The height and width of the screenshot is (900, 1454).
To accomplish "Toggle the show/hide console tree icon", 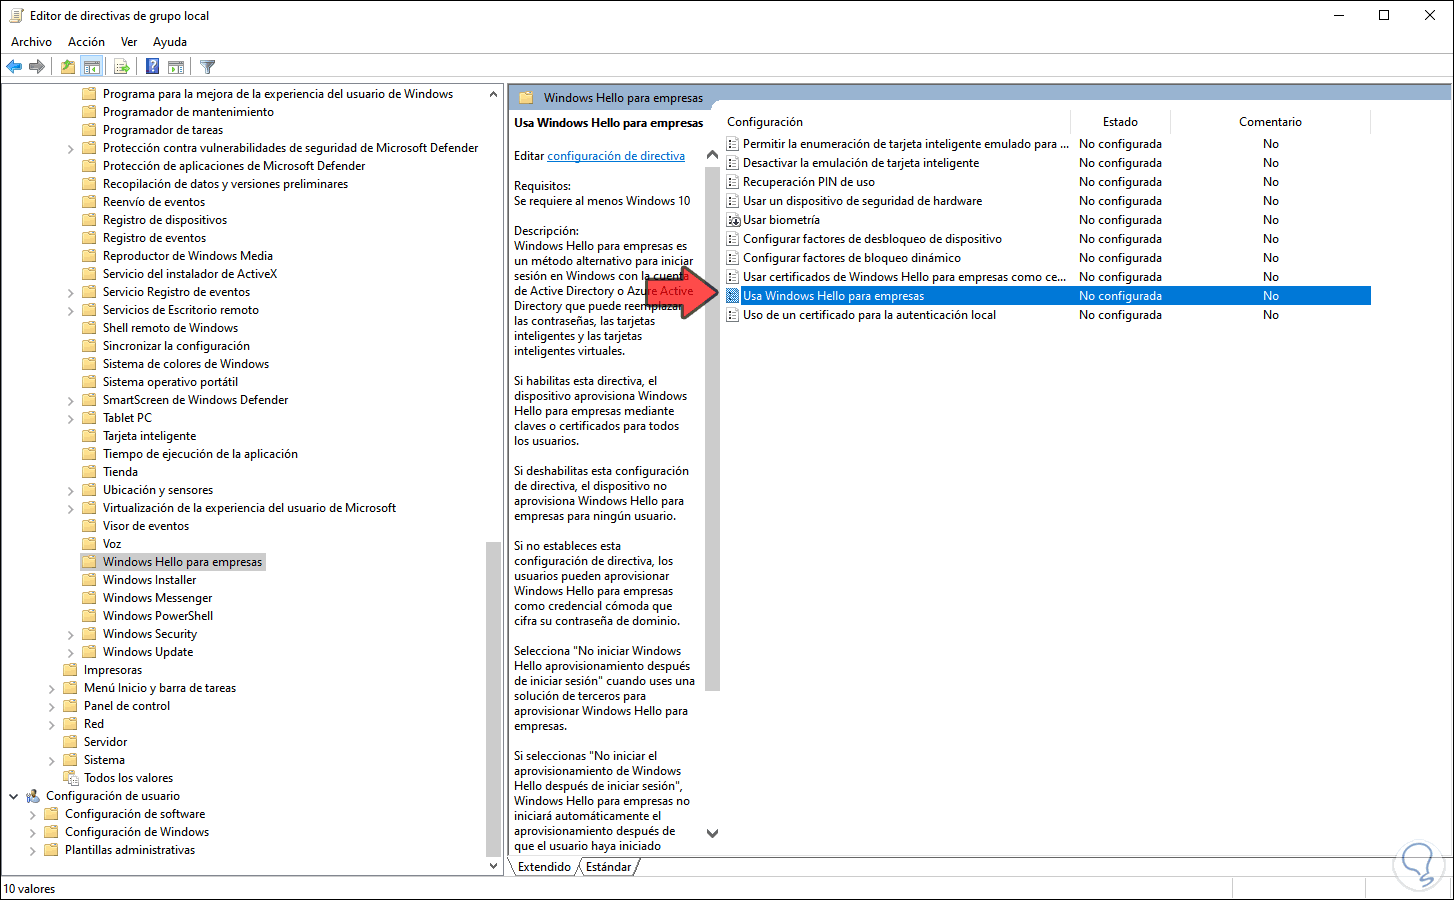I will pyautogui.click(x=92, y=67).
